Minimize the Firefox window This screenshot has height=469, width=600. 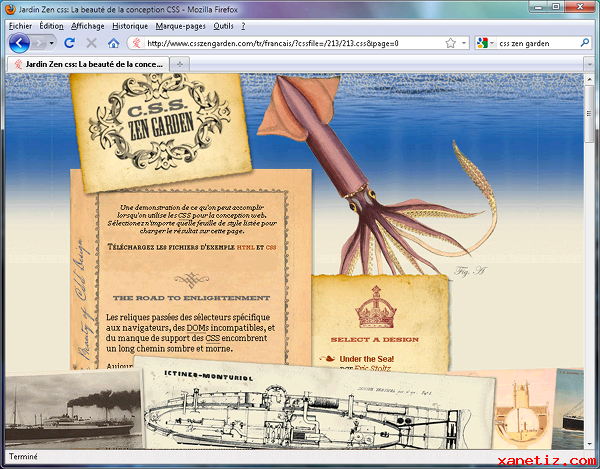(x=538, y=7)
